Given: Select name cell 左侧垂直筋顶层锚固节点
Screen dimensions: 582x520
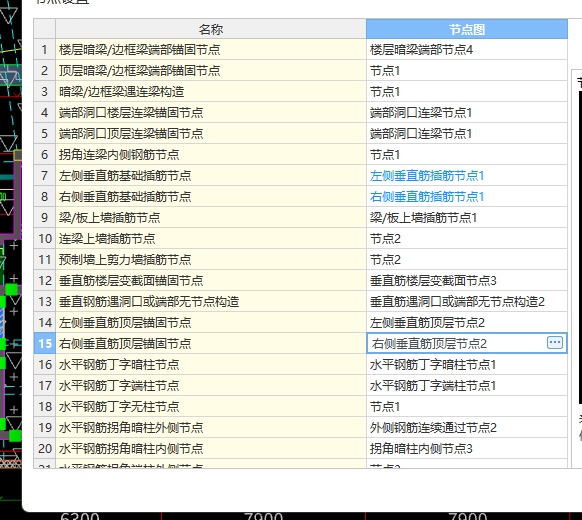Looking at the screenshot, I should point(211,322).
